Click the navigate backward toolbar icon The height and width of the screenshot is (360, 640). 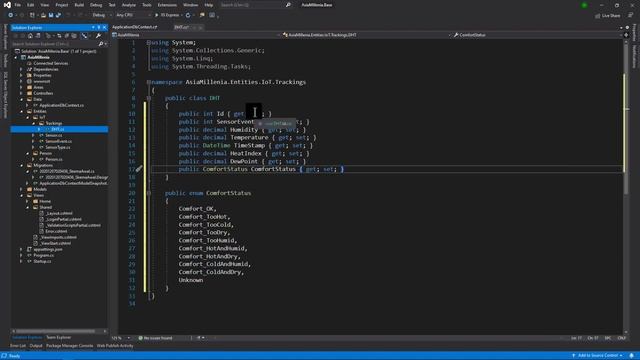coord(10,15)
